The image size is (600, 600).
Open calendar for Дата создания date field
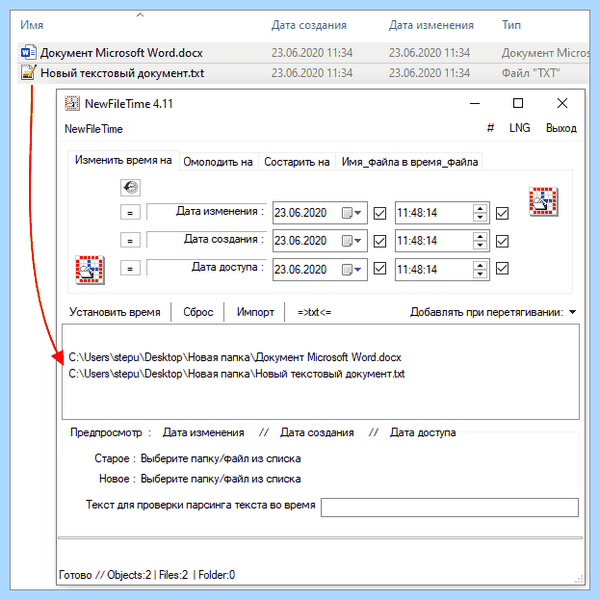(x=352, y=241)
